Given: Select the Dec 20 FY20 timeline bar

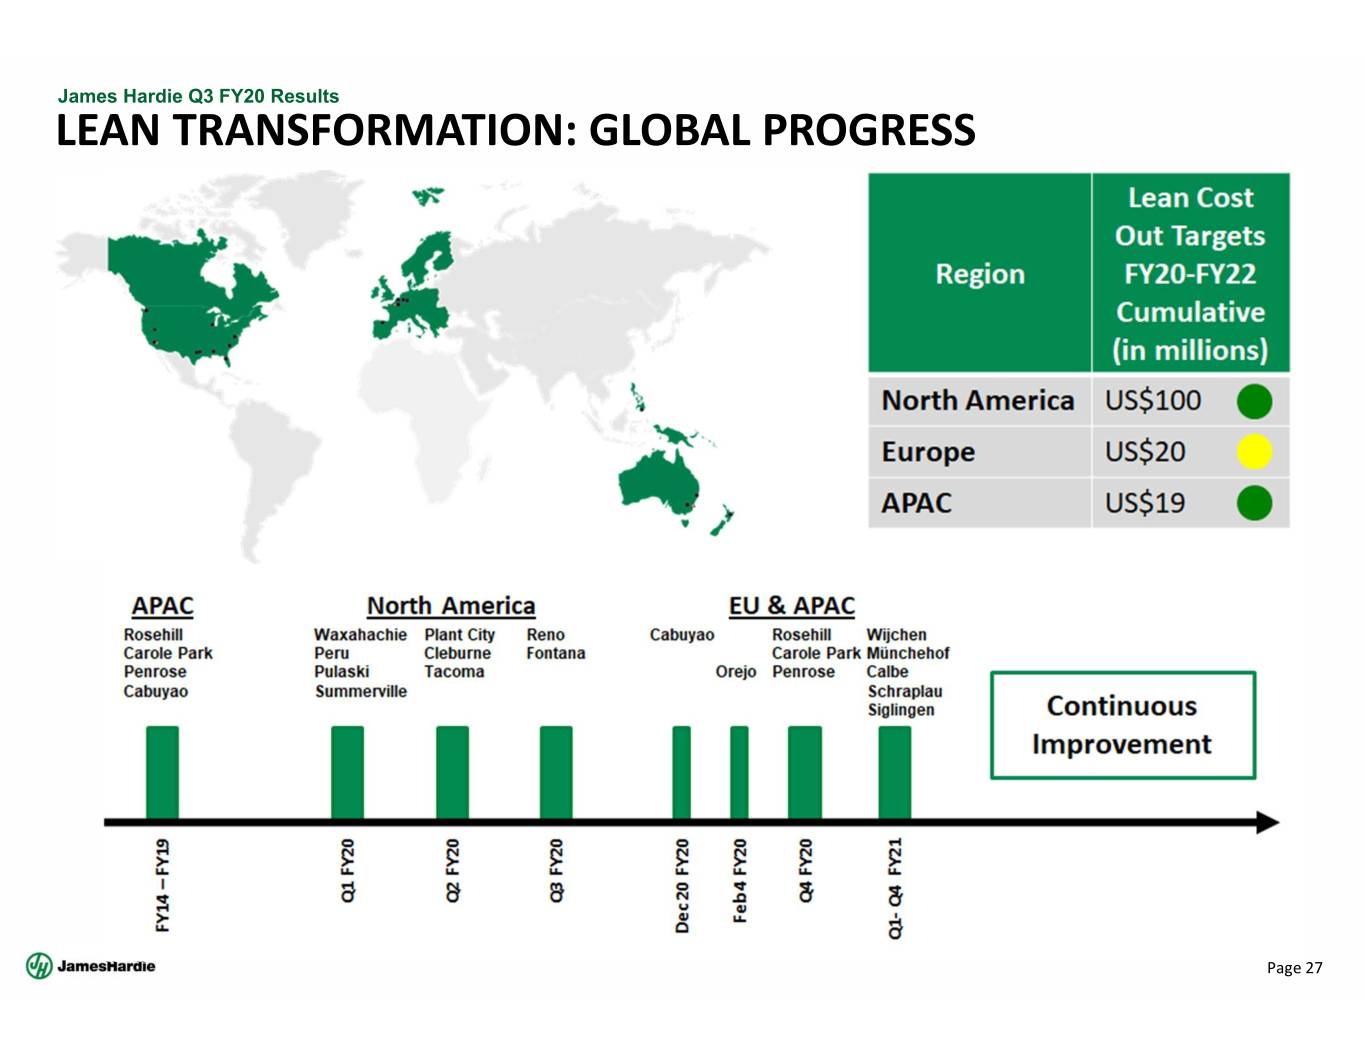Looking at the screenshot, I should point(681,772).
